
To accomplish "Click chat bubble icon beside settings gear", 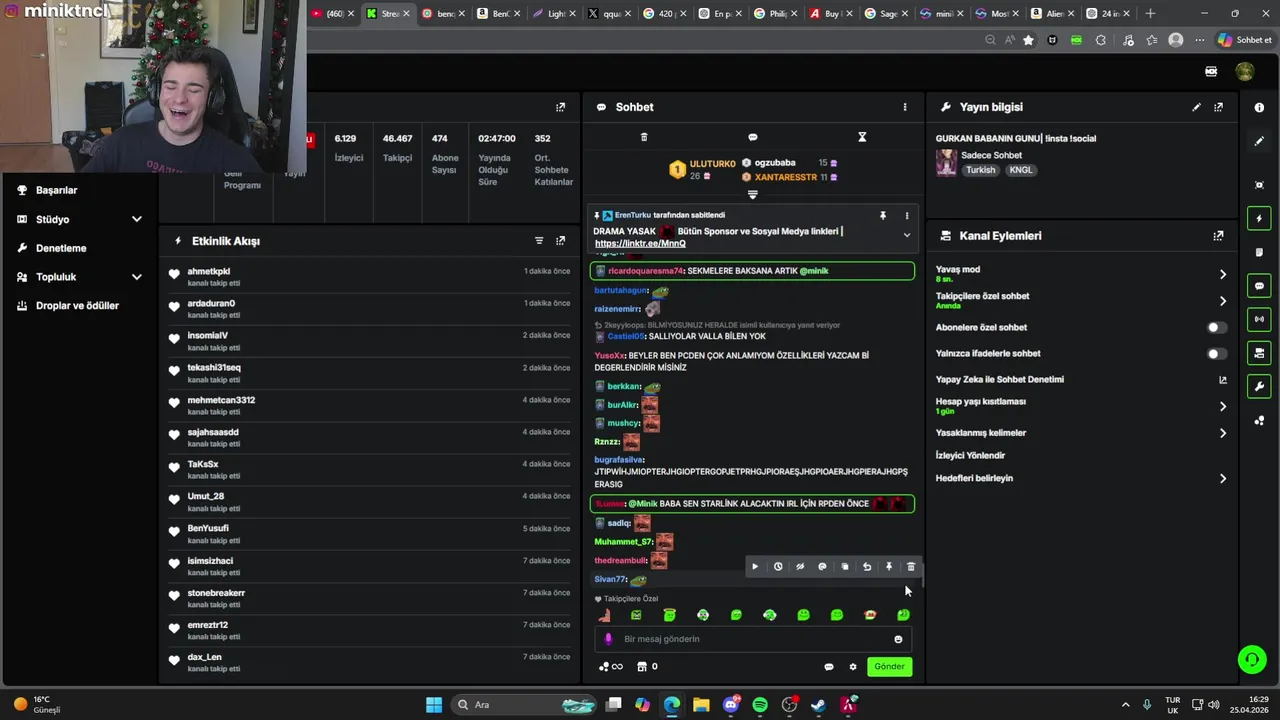I will coord(828,667).
